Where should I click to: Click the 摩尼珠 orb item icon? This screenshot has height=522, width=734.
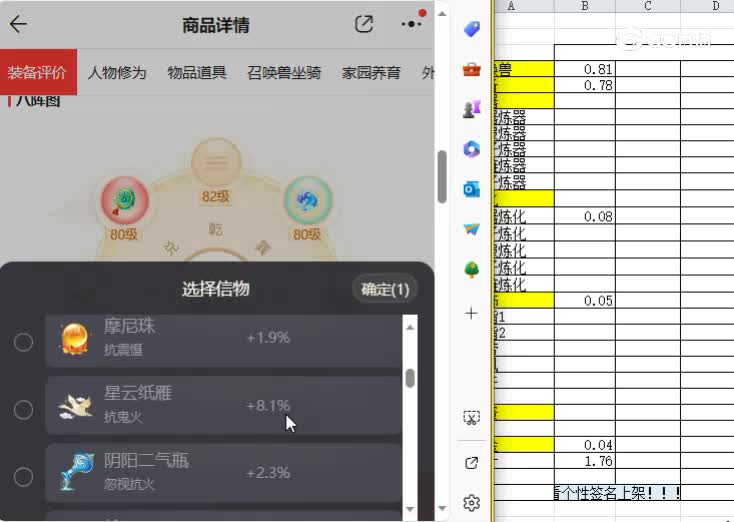(x=74, y=339)
